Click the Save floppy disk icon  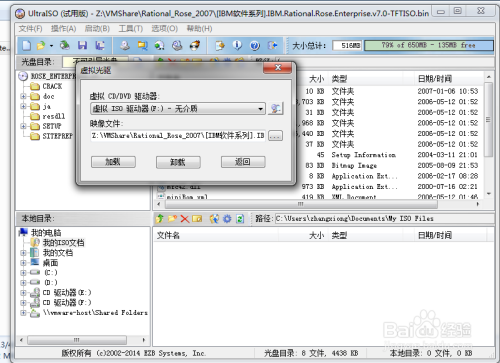pos(82,45)
